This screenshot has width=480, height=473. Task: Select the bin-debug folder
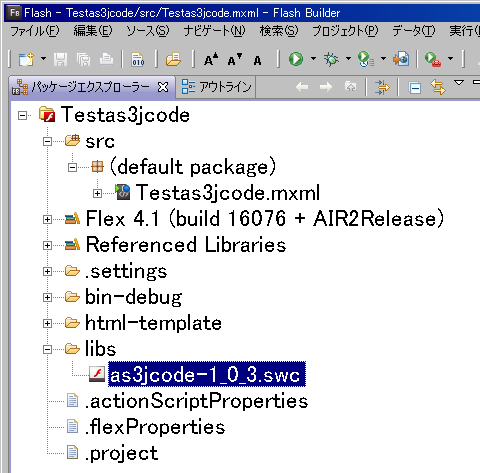[x=133, y=297]
